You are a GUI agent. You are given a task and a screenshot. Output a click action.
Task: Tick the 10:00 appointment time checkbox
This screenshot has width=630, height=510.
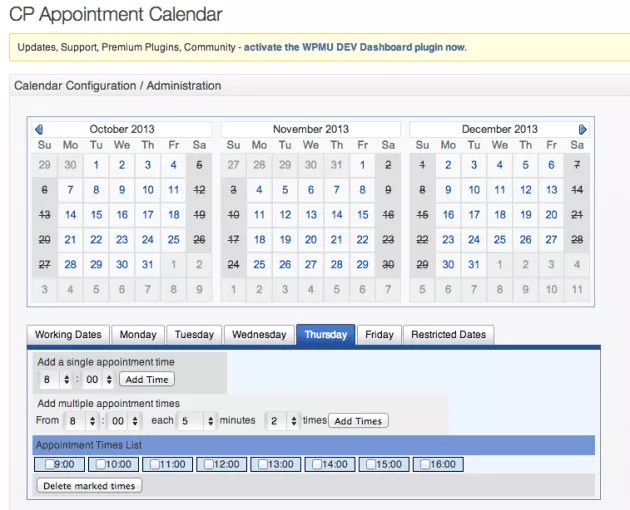pos(101,465)
